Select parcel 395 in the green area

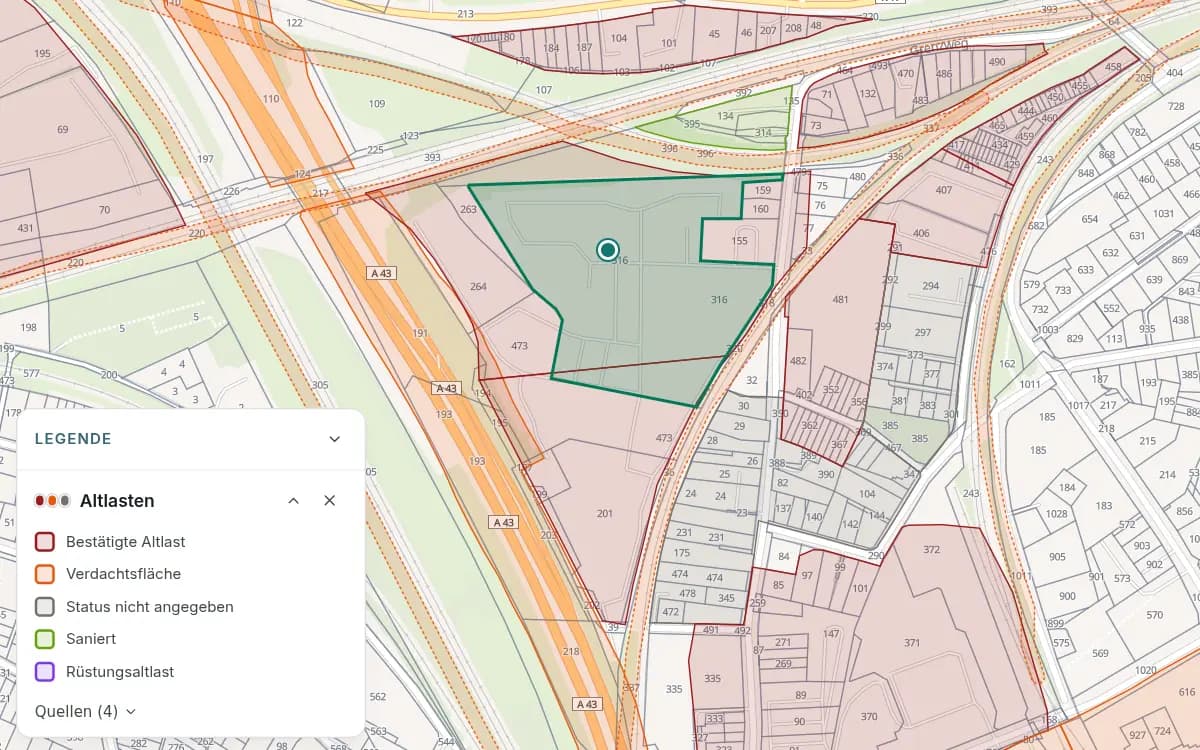click(692, 124)
